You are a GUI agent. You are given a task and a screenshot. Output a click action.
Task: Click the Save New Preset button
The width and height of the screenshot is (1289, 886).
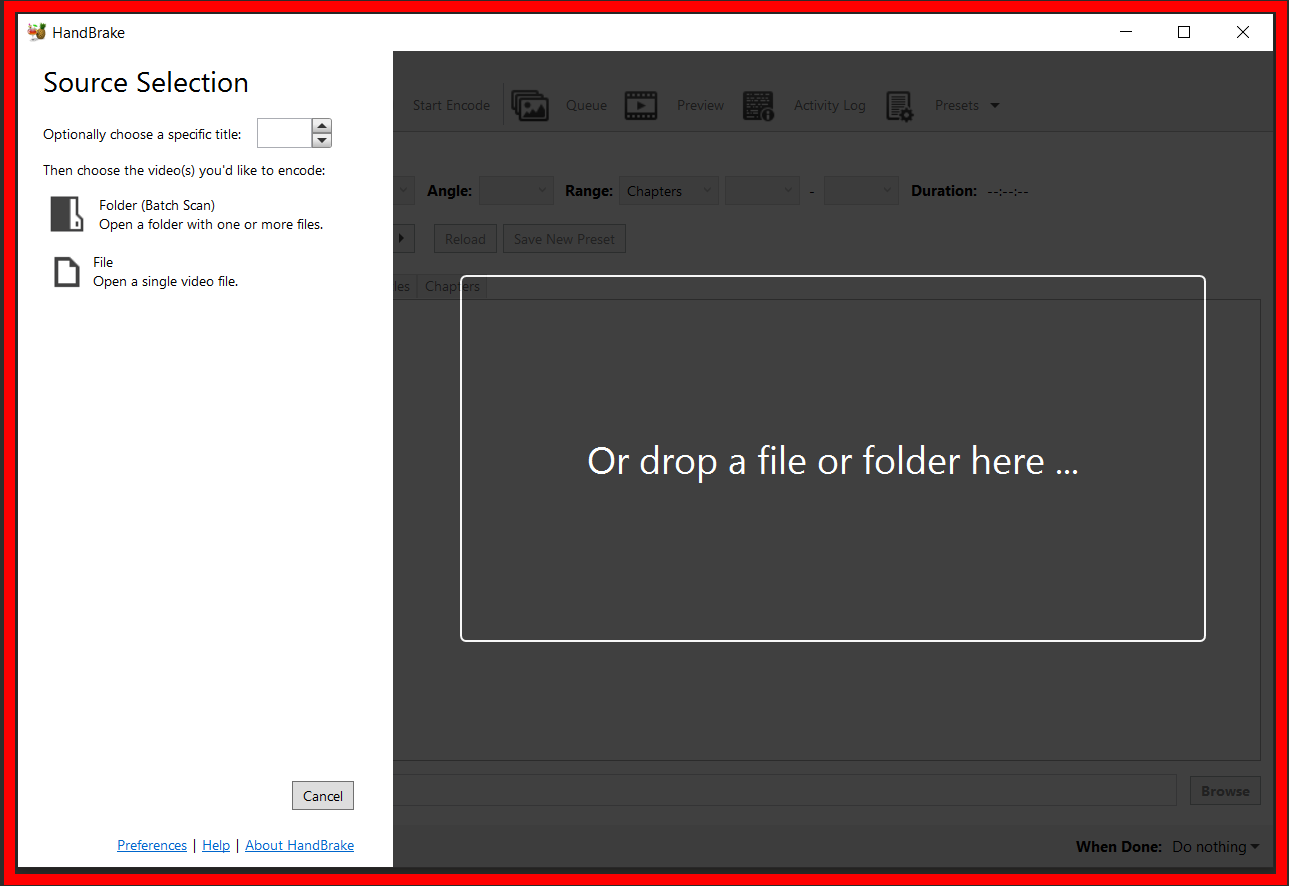pyautogui.click(x=564, y=238)
